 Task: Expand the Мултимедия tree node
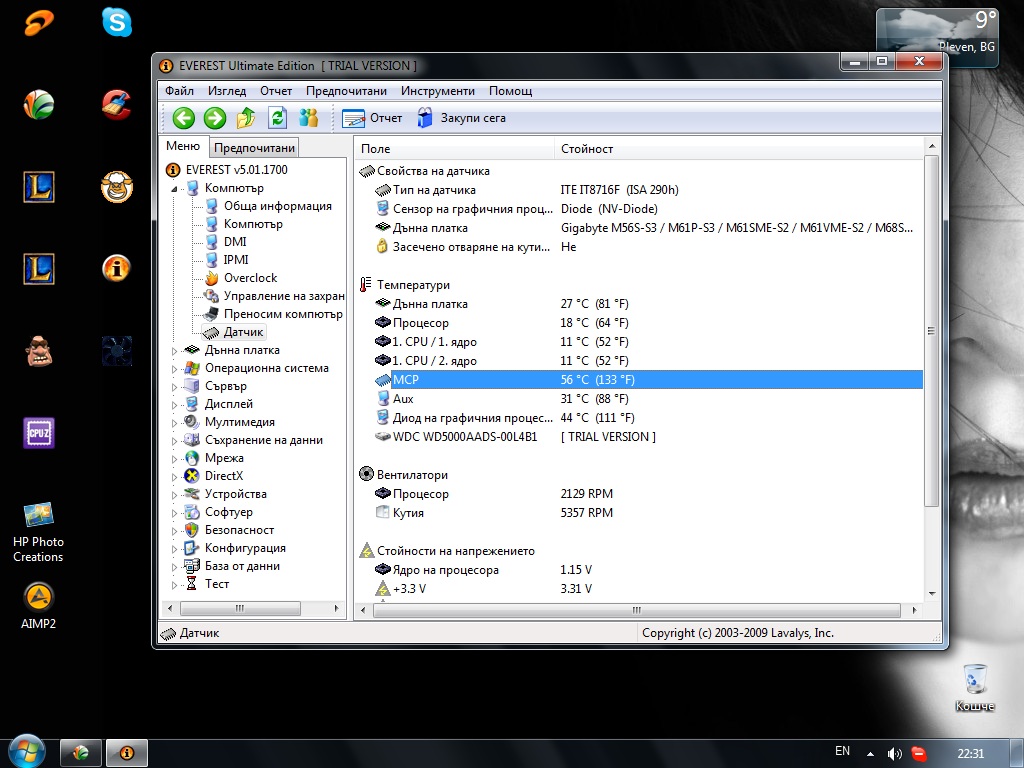pyautogui.click(x=174, y=423)
